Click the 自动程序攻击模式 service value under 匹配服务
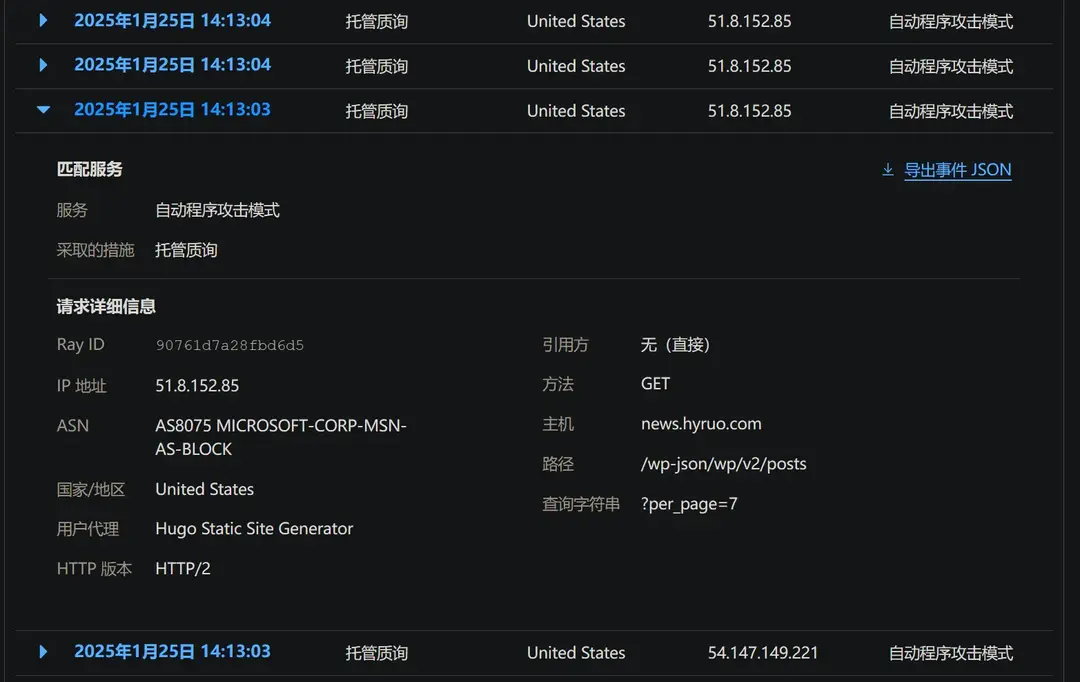This screenshot has height=682, width=1080. click(x=217, y=210)
